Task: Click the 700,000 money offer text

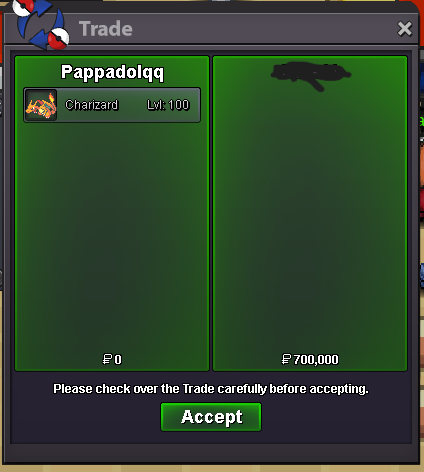Action: pyautogui.click(x=316, y=360)
